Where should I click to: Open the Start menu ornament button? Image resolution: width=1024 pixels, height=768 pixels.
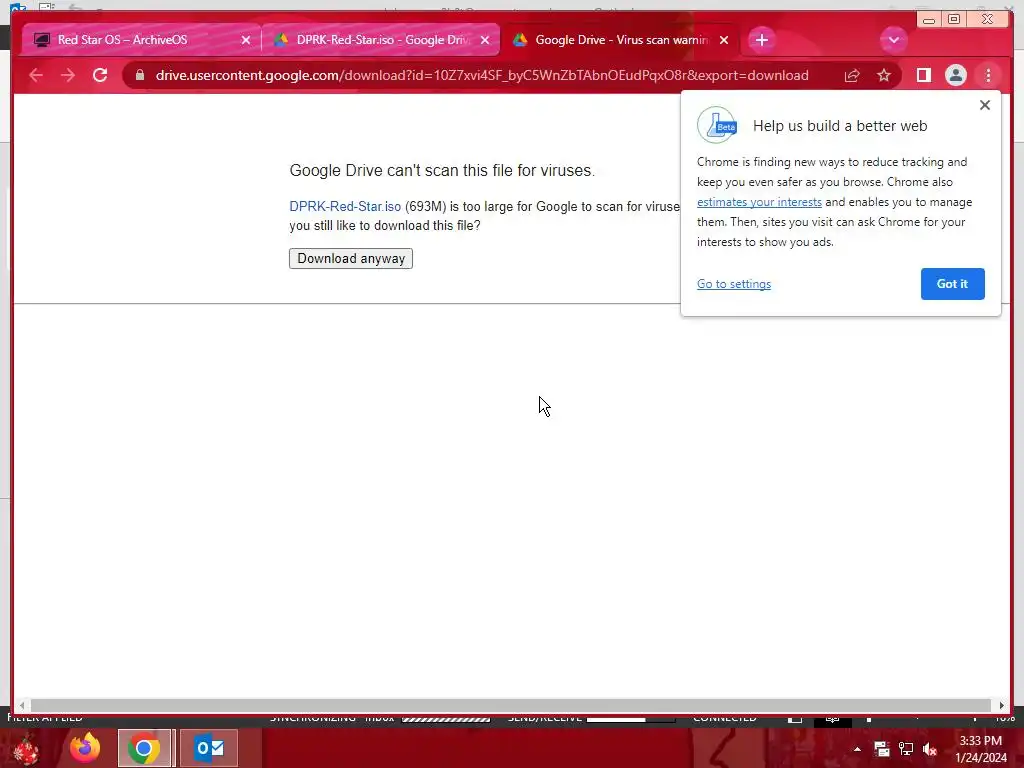click(x=26, y=749)
